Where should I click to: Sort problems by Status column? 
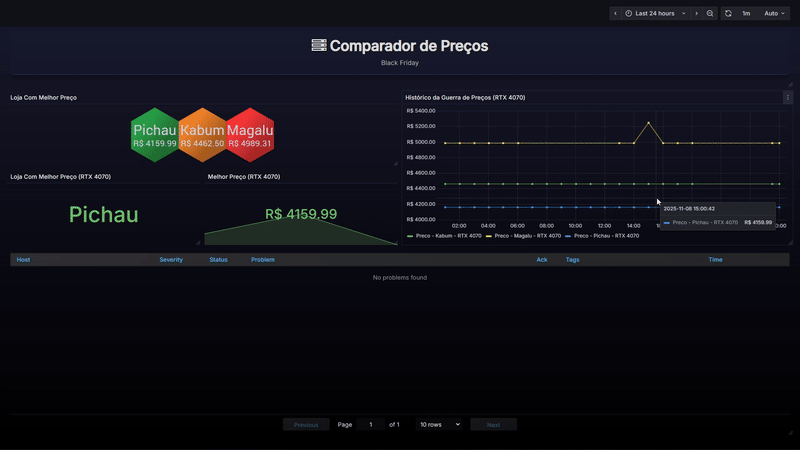pos(218,260)
